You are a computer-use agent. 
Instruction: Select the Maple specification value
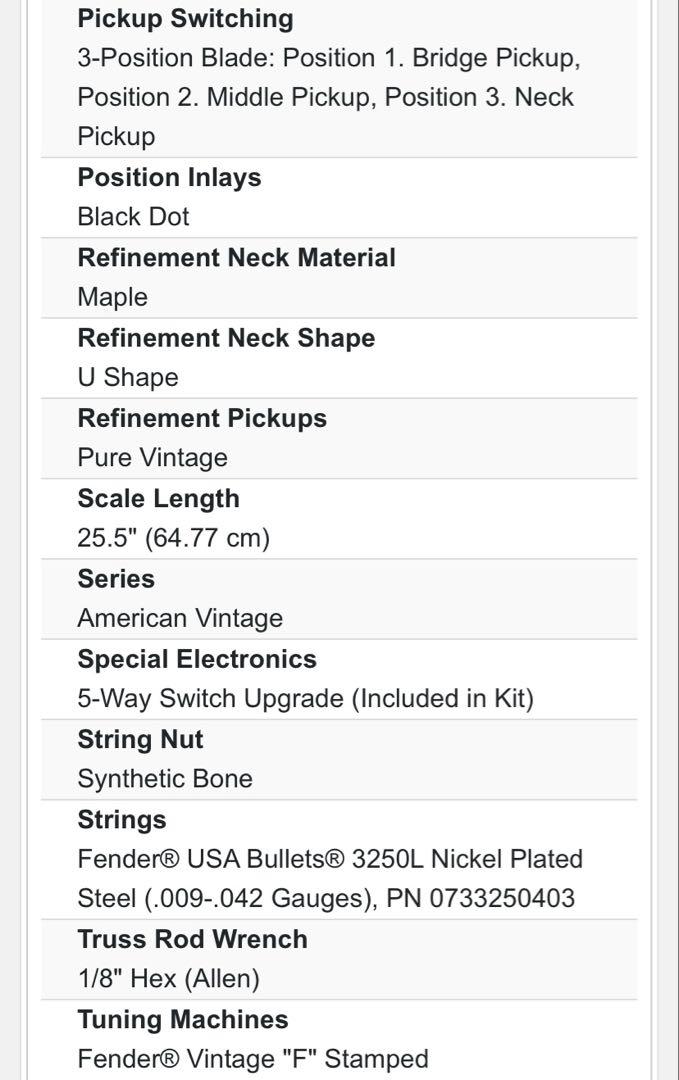pyautogui.click(x=112, y=297)
